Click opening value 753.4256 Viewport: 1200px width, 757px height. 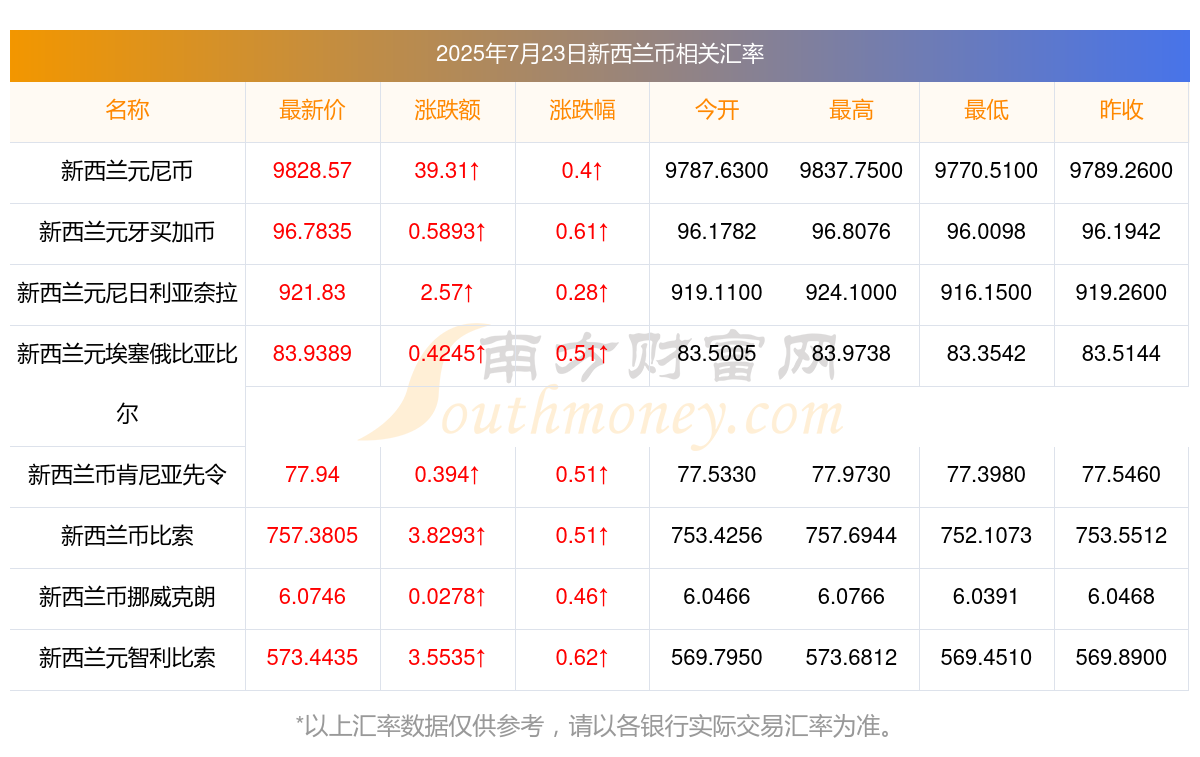click(716, 536)
